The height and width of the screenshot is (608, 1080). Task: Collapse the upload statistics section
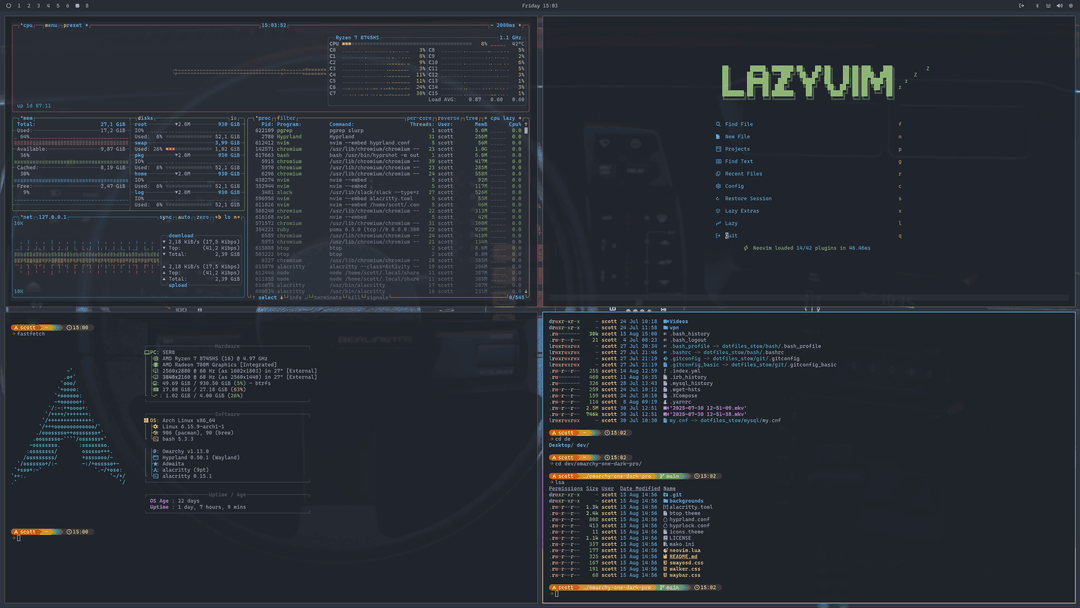178,285
